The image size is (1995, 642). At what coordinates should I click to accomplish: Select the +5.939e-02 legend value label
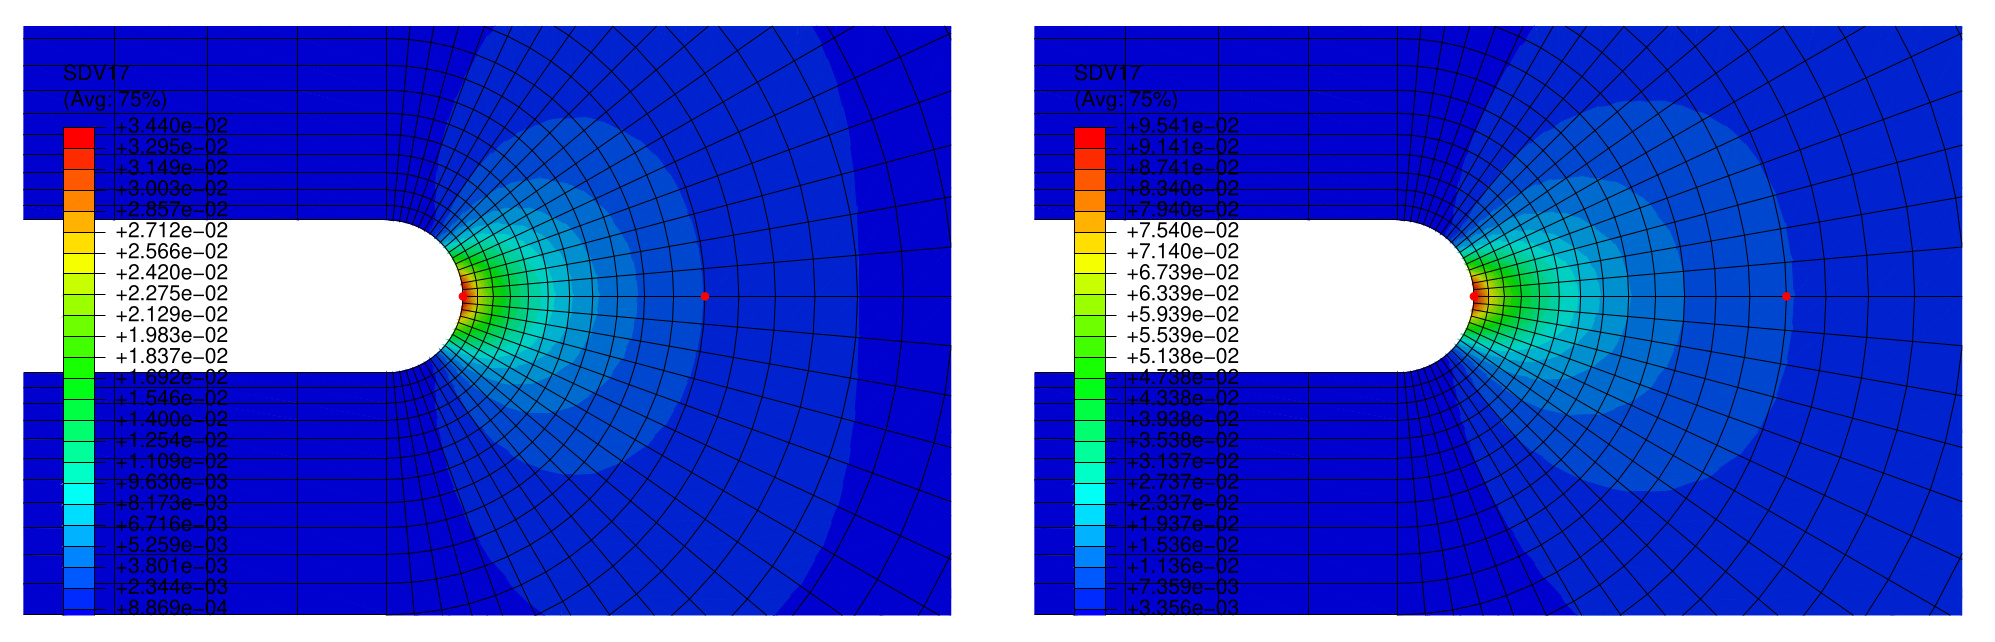[1183, 314]
